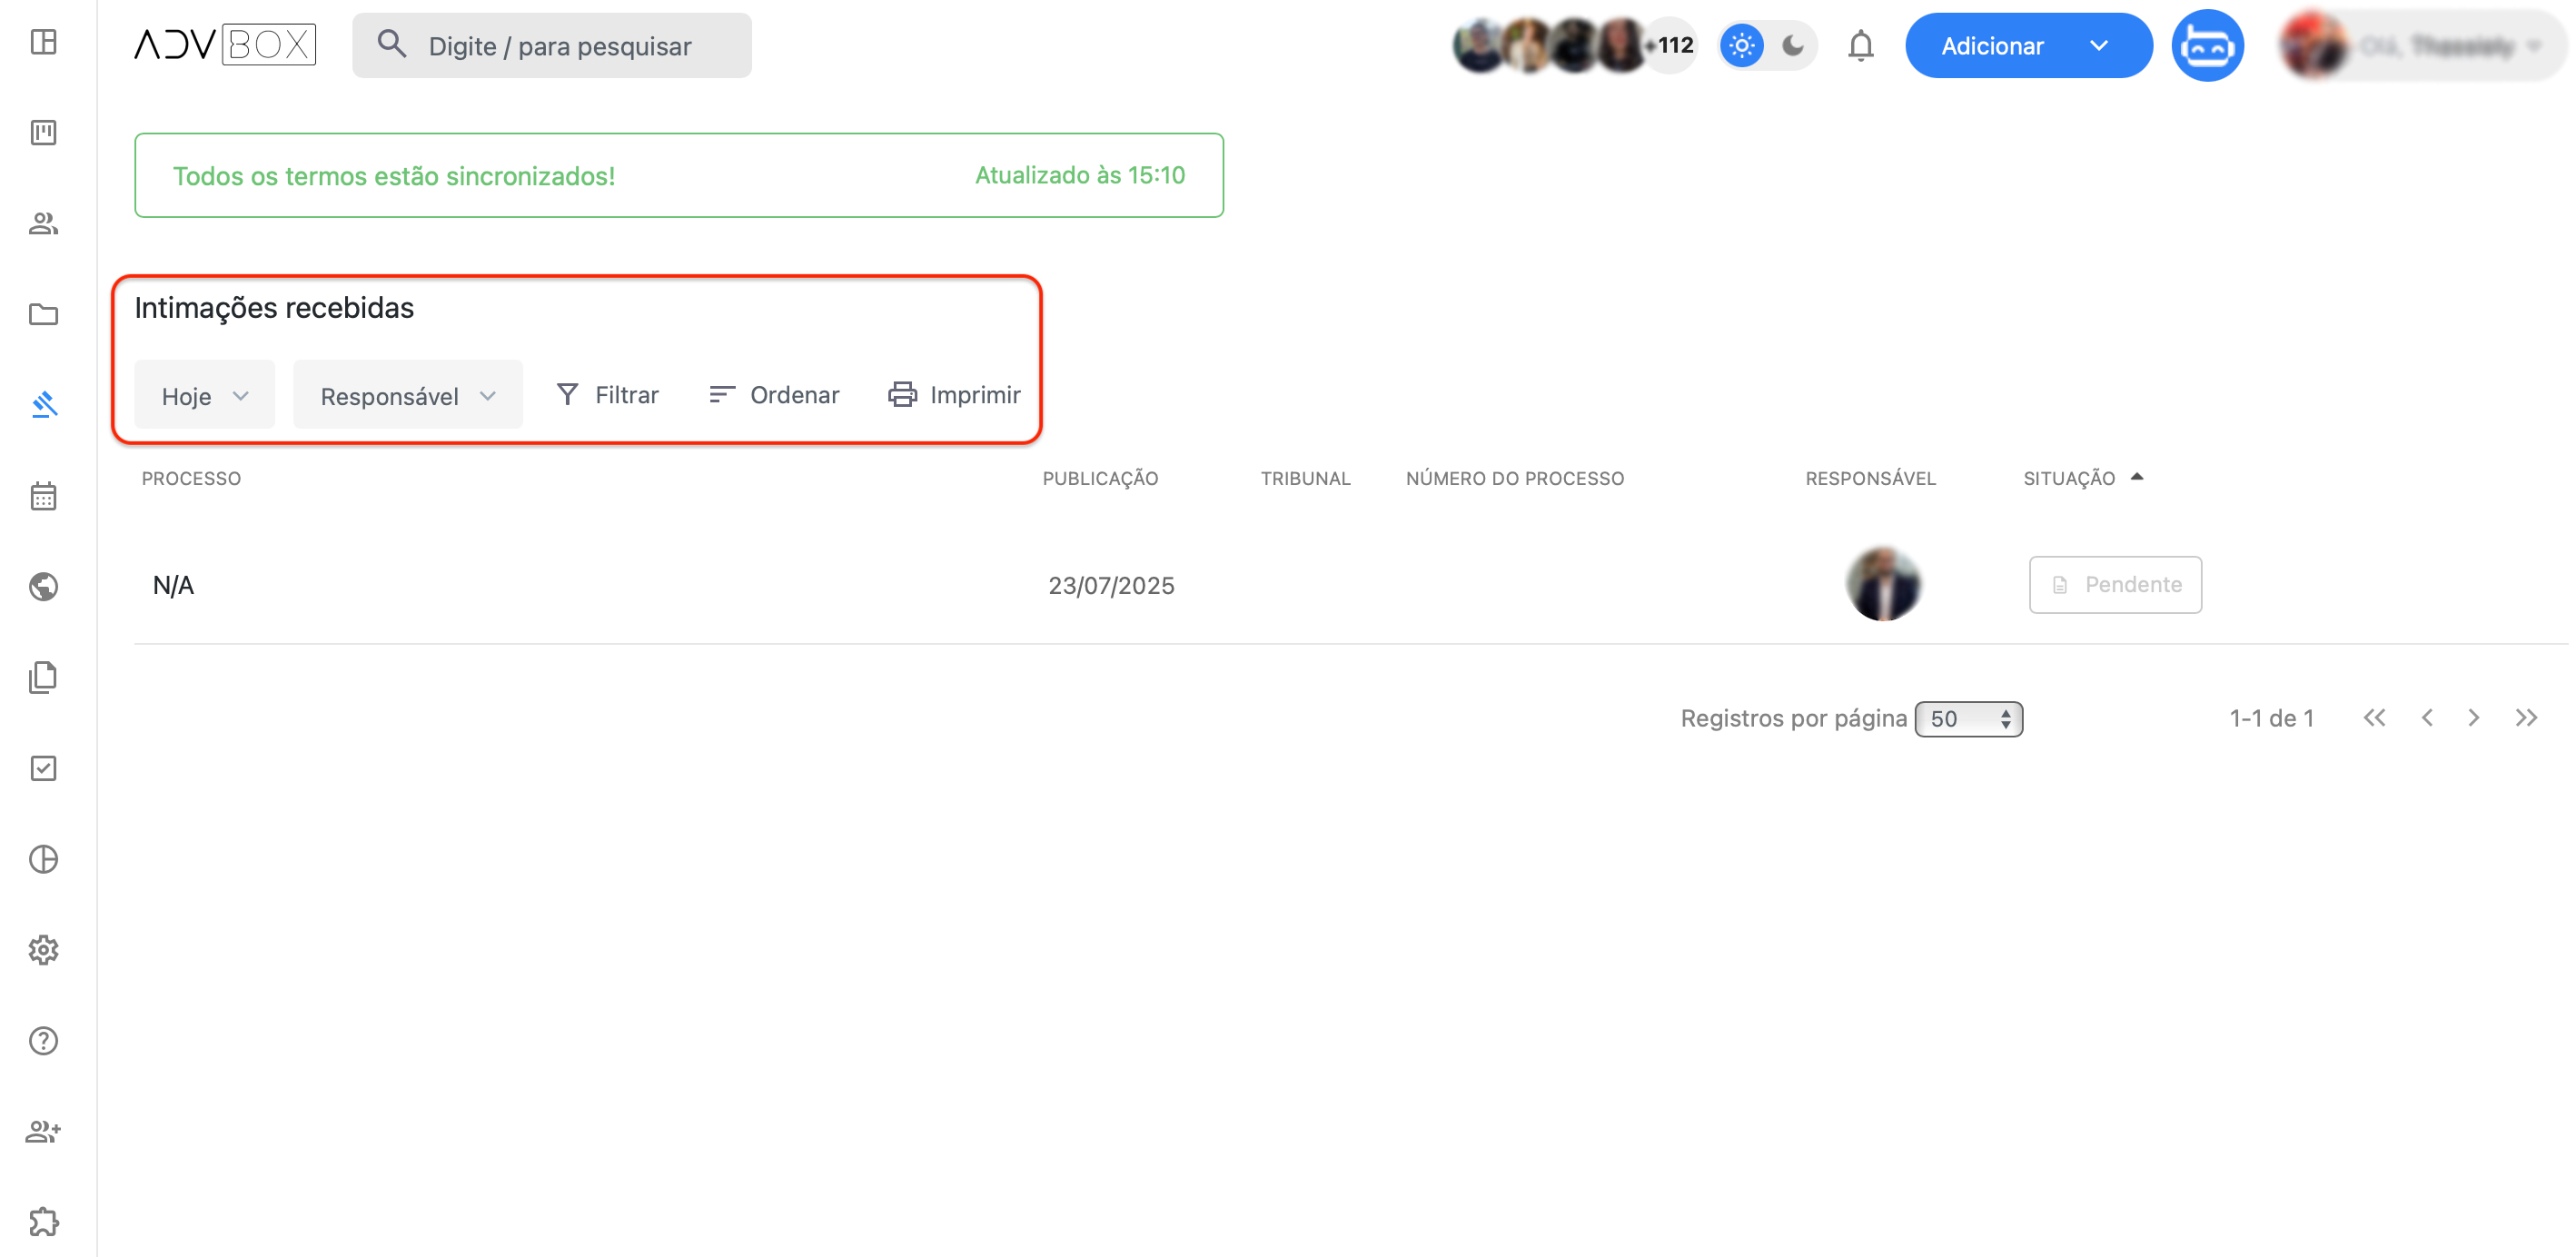Image resolution: width=2576 pixels, height=1257 pixels.
Task: Open the settings gear sidebar icon
Action: coord(43,950)
